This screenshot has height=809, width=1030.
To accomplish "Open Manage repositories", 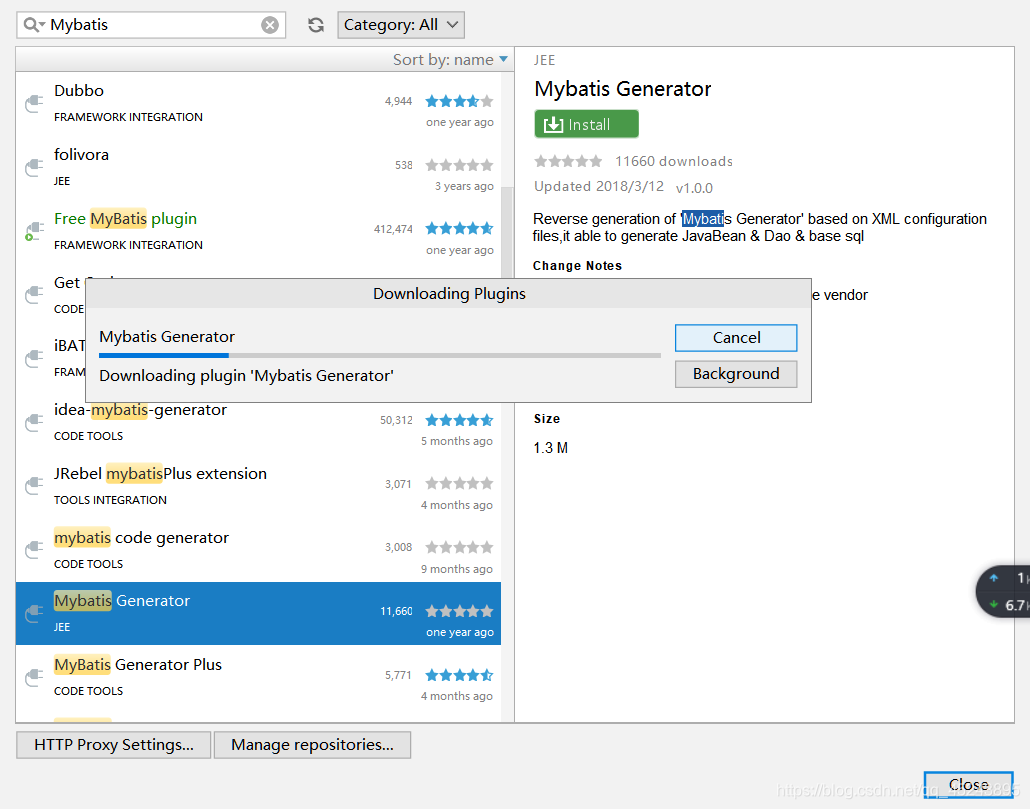I will click(x=313, y=745).
